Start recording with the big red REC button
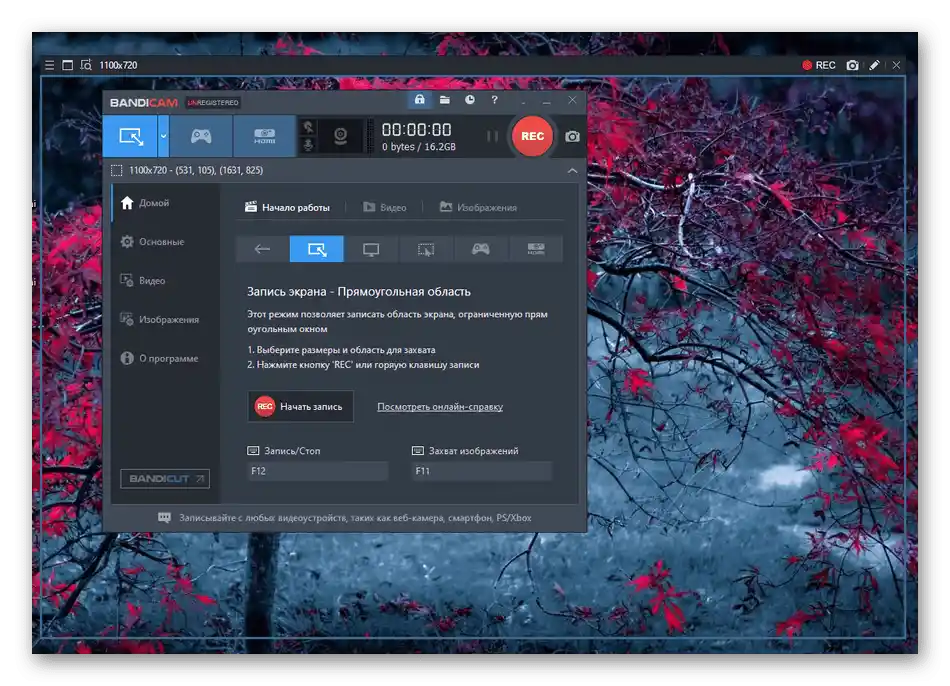Image resolution: width=950 pixels, height=686 pixels. tap(532, 136)
